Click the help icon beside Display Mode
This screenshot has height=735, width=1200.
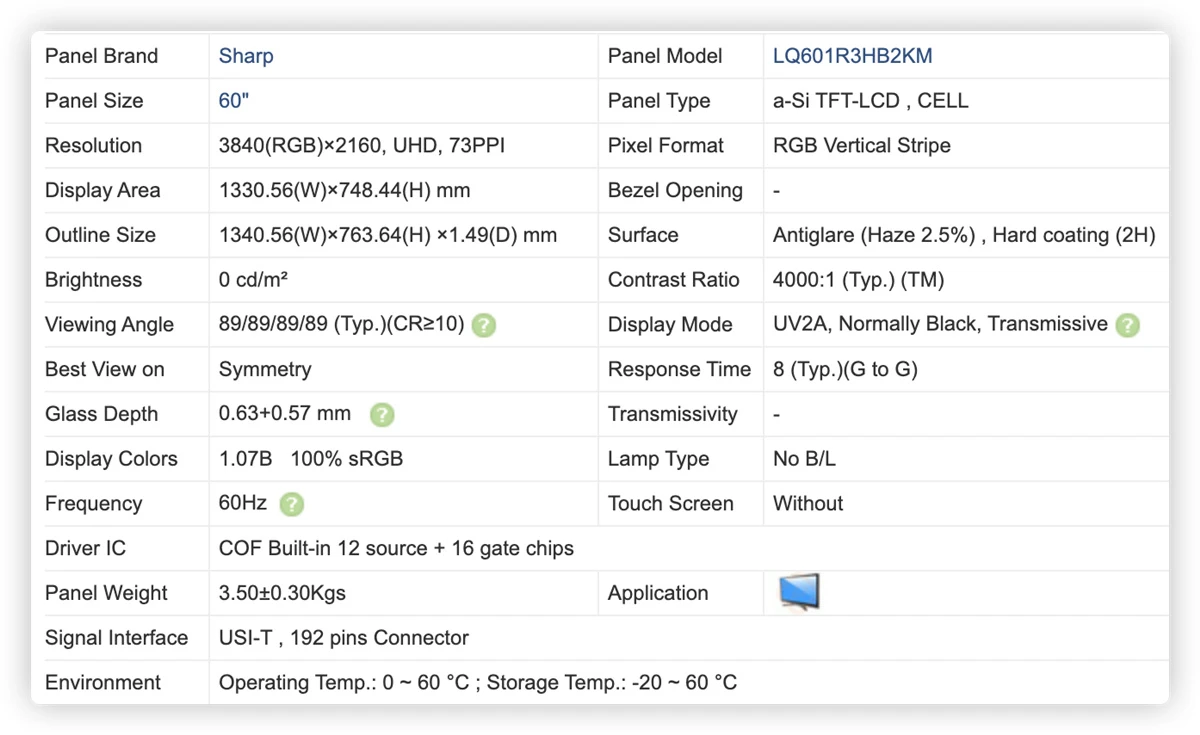pyautogui.click(x=1128, y=325)
